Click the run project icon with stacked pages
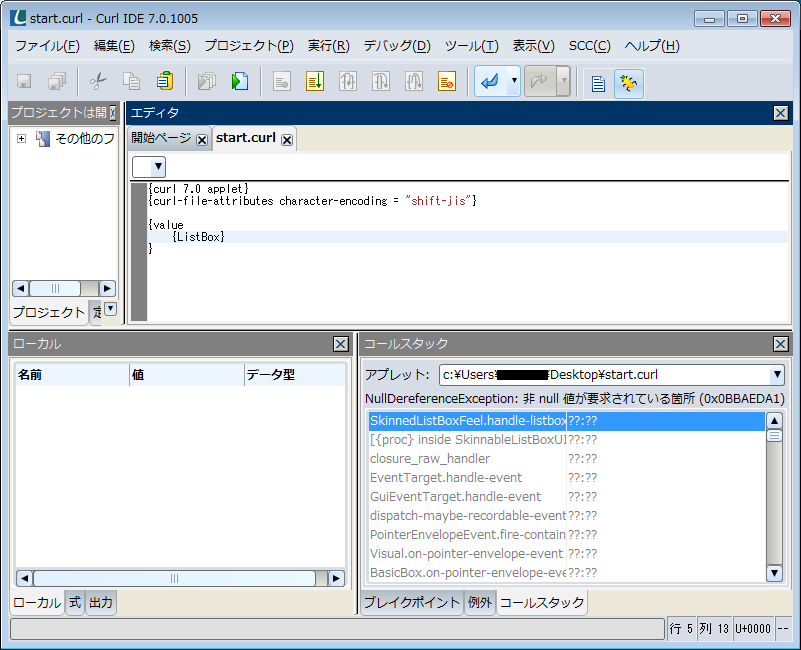The image size is (801, 650). coord(207,81)
